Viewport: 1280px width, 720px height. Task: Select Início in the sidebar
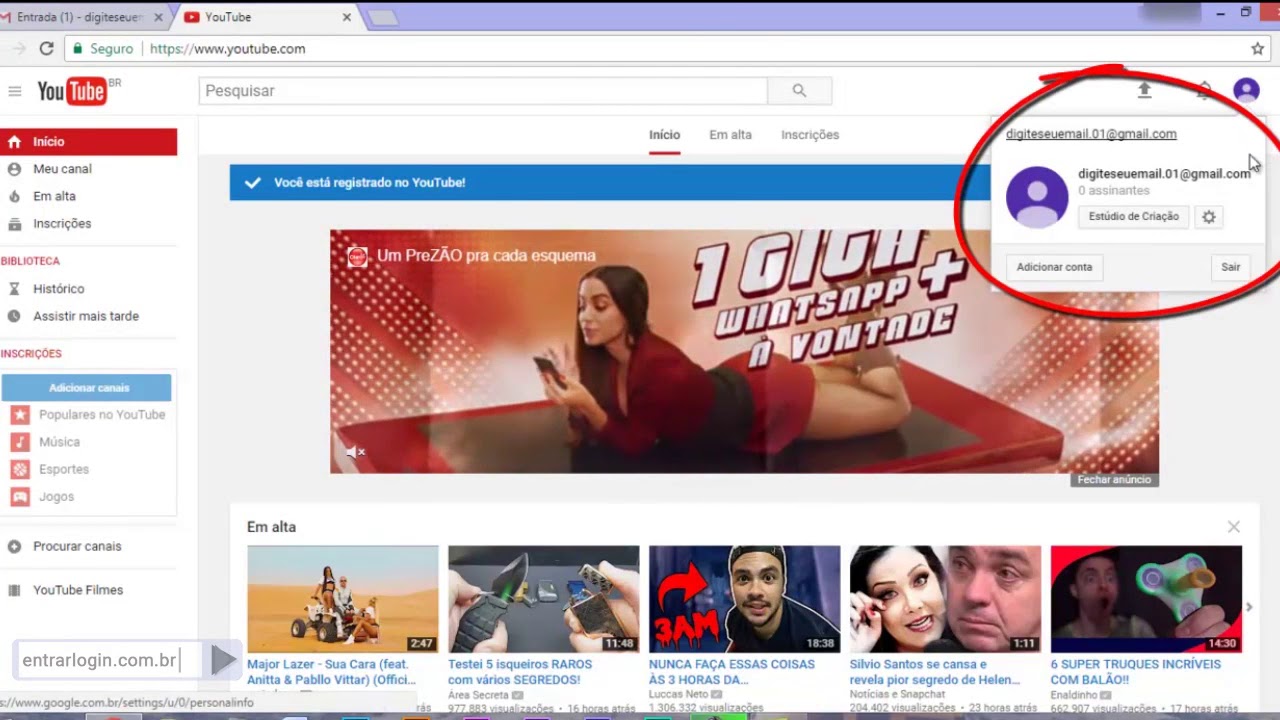coord(88,142)
